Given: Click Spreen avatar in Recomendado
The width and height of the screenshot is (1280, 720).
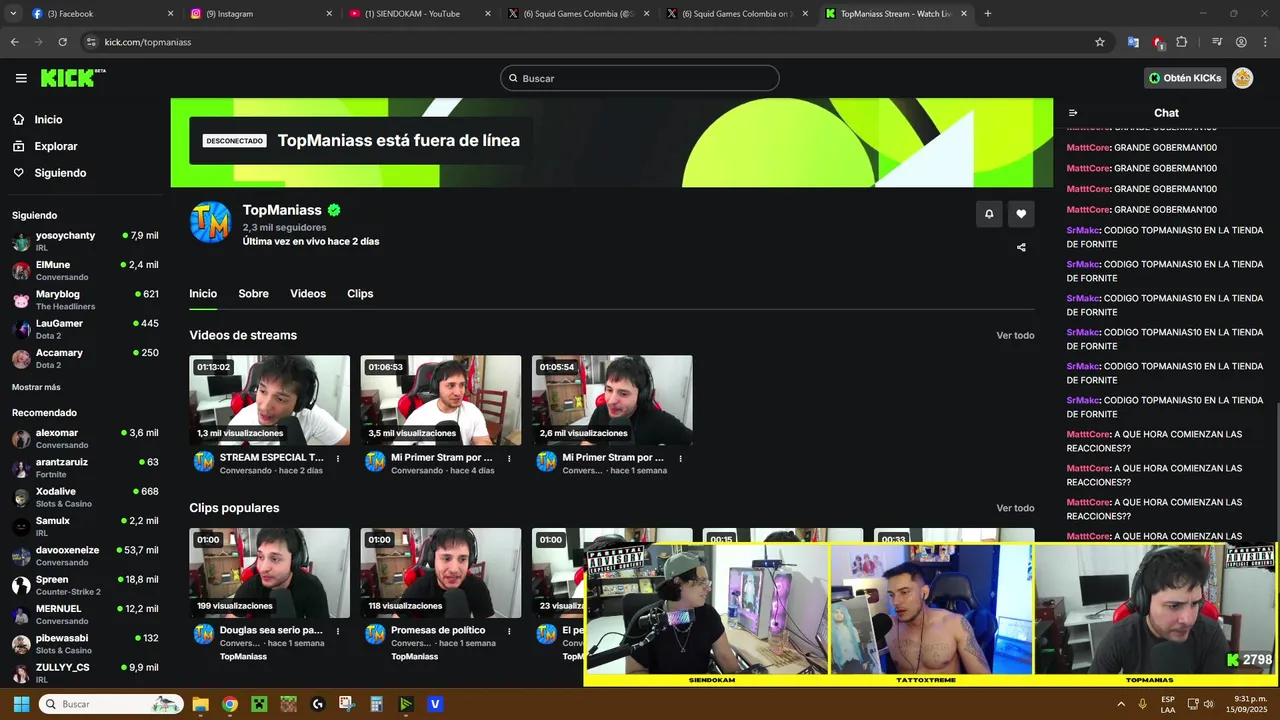Looking at the screenshot, I should click(21, 585).
